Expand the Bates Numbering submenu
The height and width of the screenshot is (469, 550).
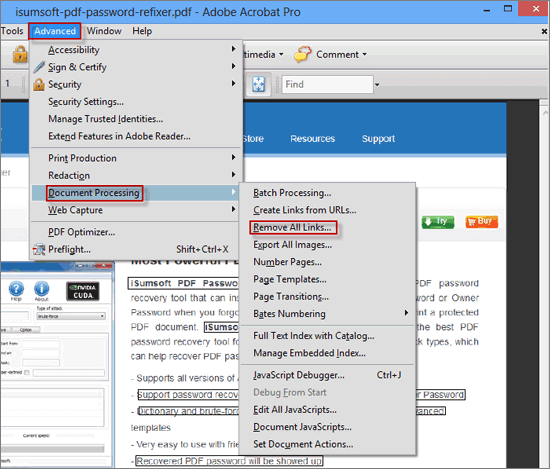tap(327, 314)
